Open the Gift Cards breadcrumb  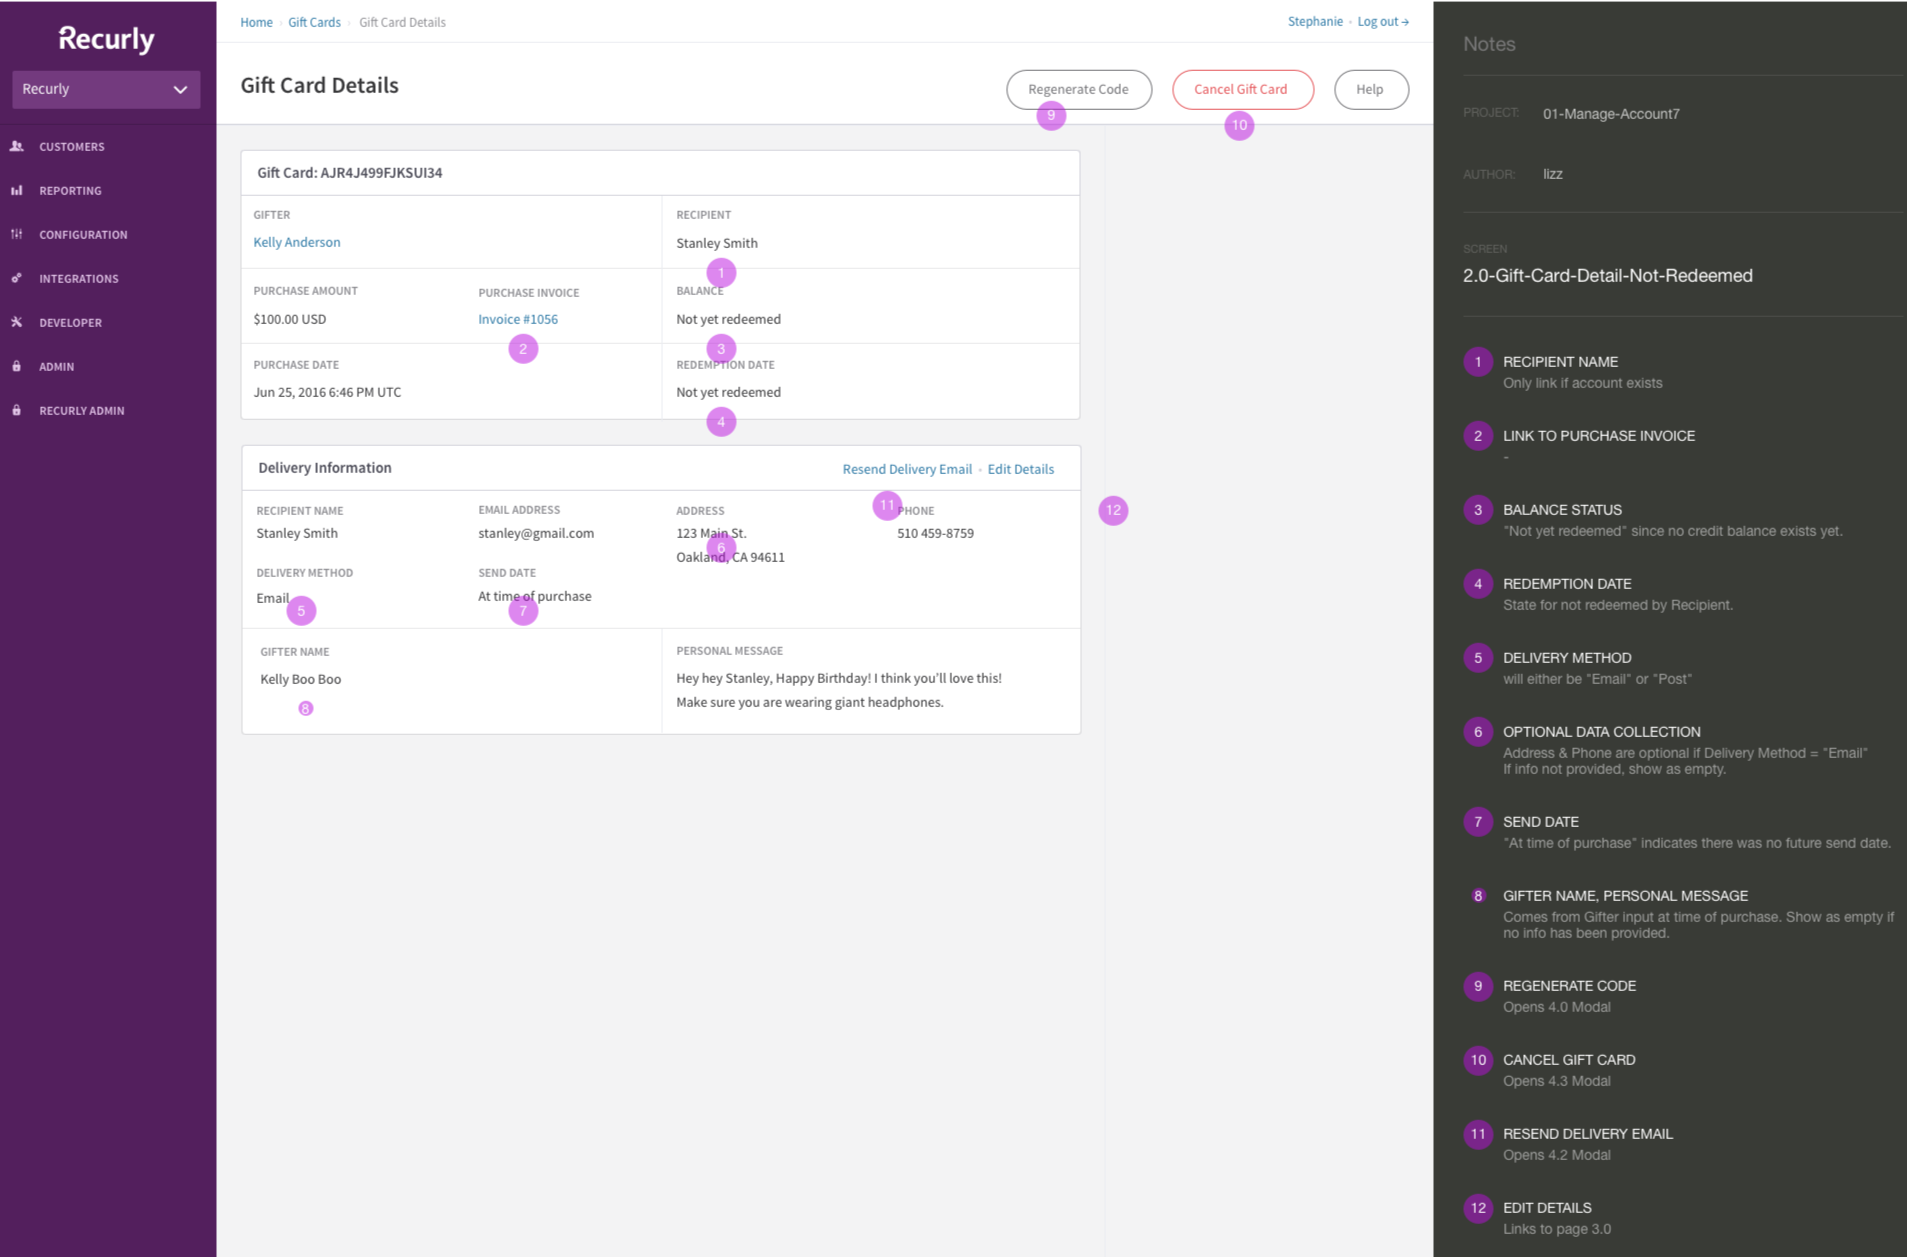(x=314, y=22)
